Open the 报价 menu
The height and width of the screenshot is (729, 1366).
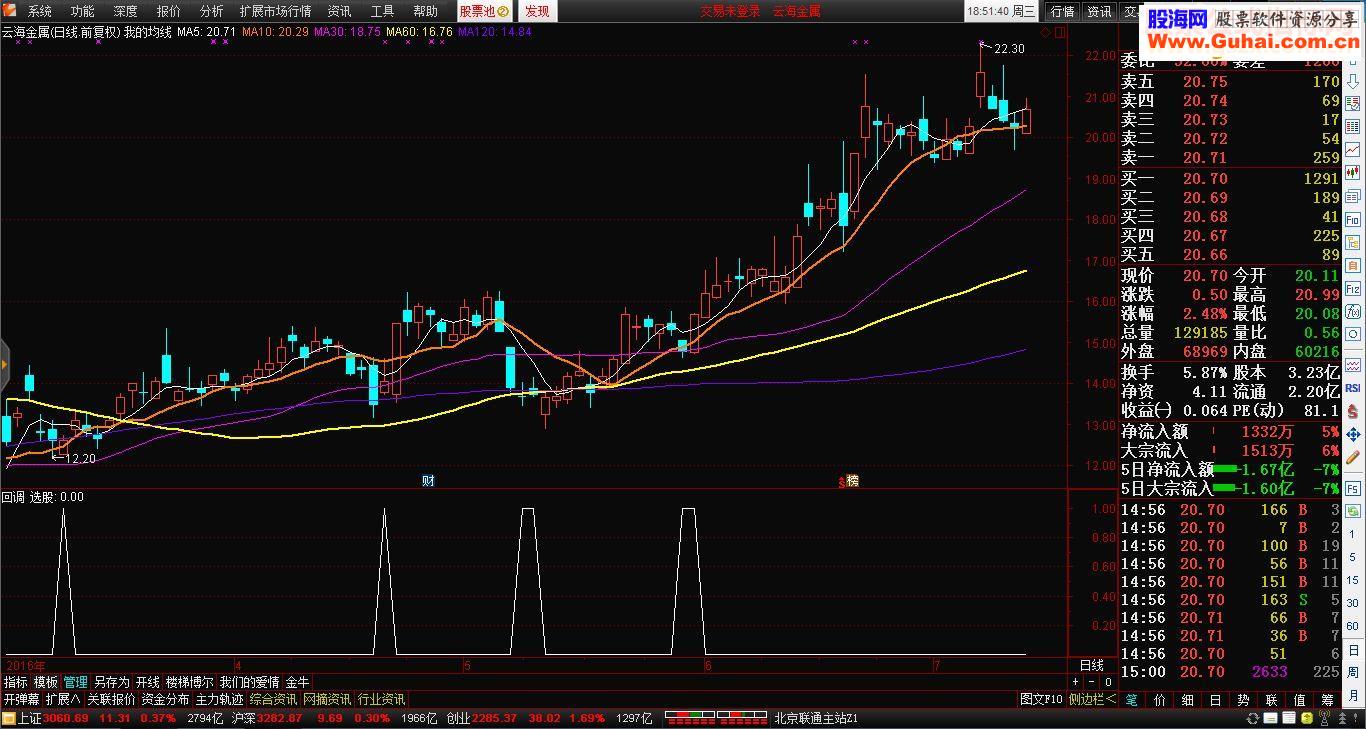pyautogui.click(x=169, y=11)
